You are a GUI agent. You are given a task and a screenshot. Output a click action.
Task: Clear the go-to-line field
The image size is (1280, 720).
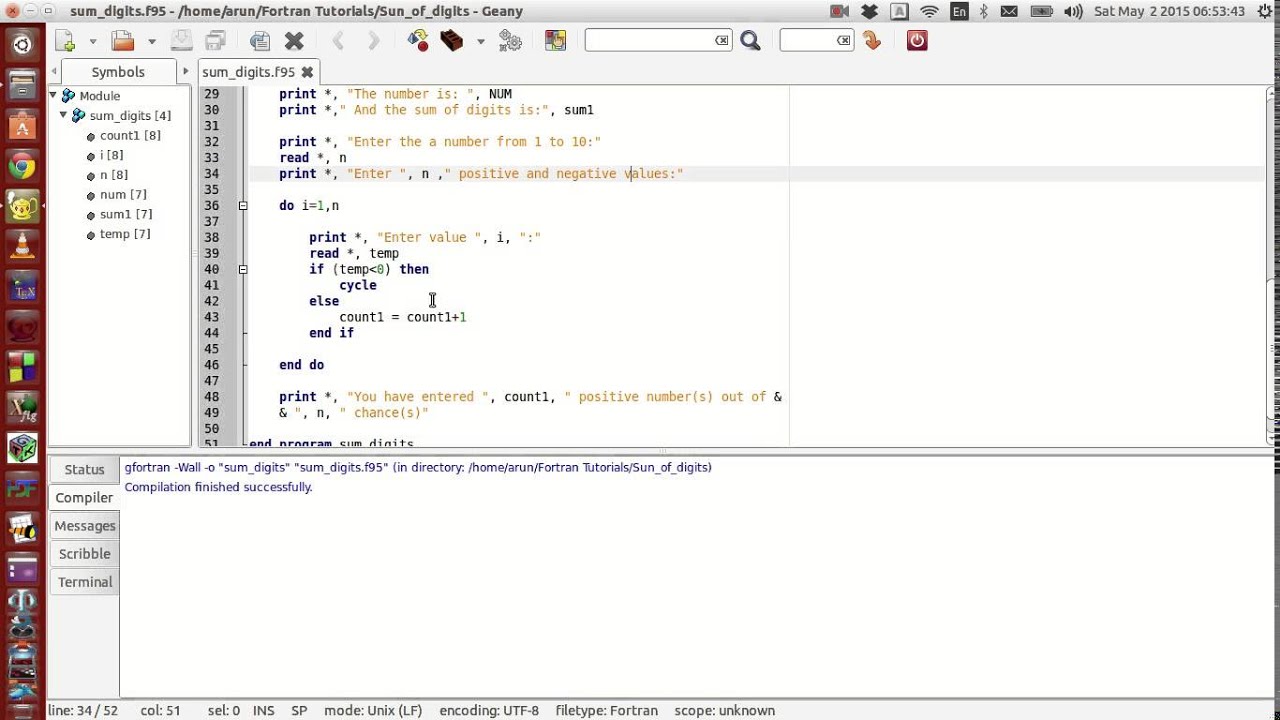pyautogui.click(x=844, y=40)
